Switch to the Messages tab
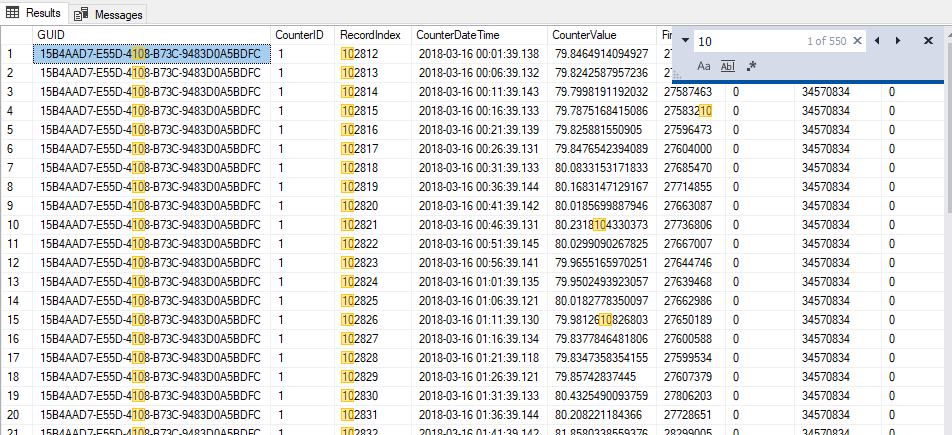The height and width of the screenshot is (435, 952). [x=109, y=14]
